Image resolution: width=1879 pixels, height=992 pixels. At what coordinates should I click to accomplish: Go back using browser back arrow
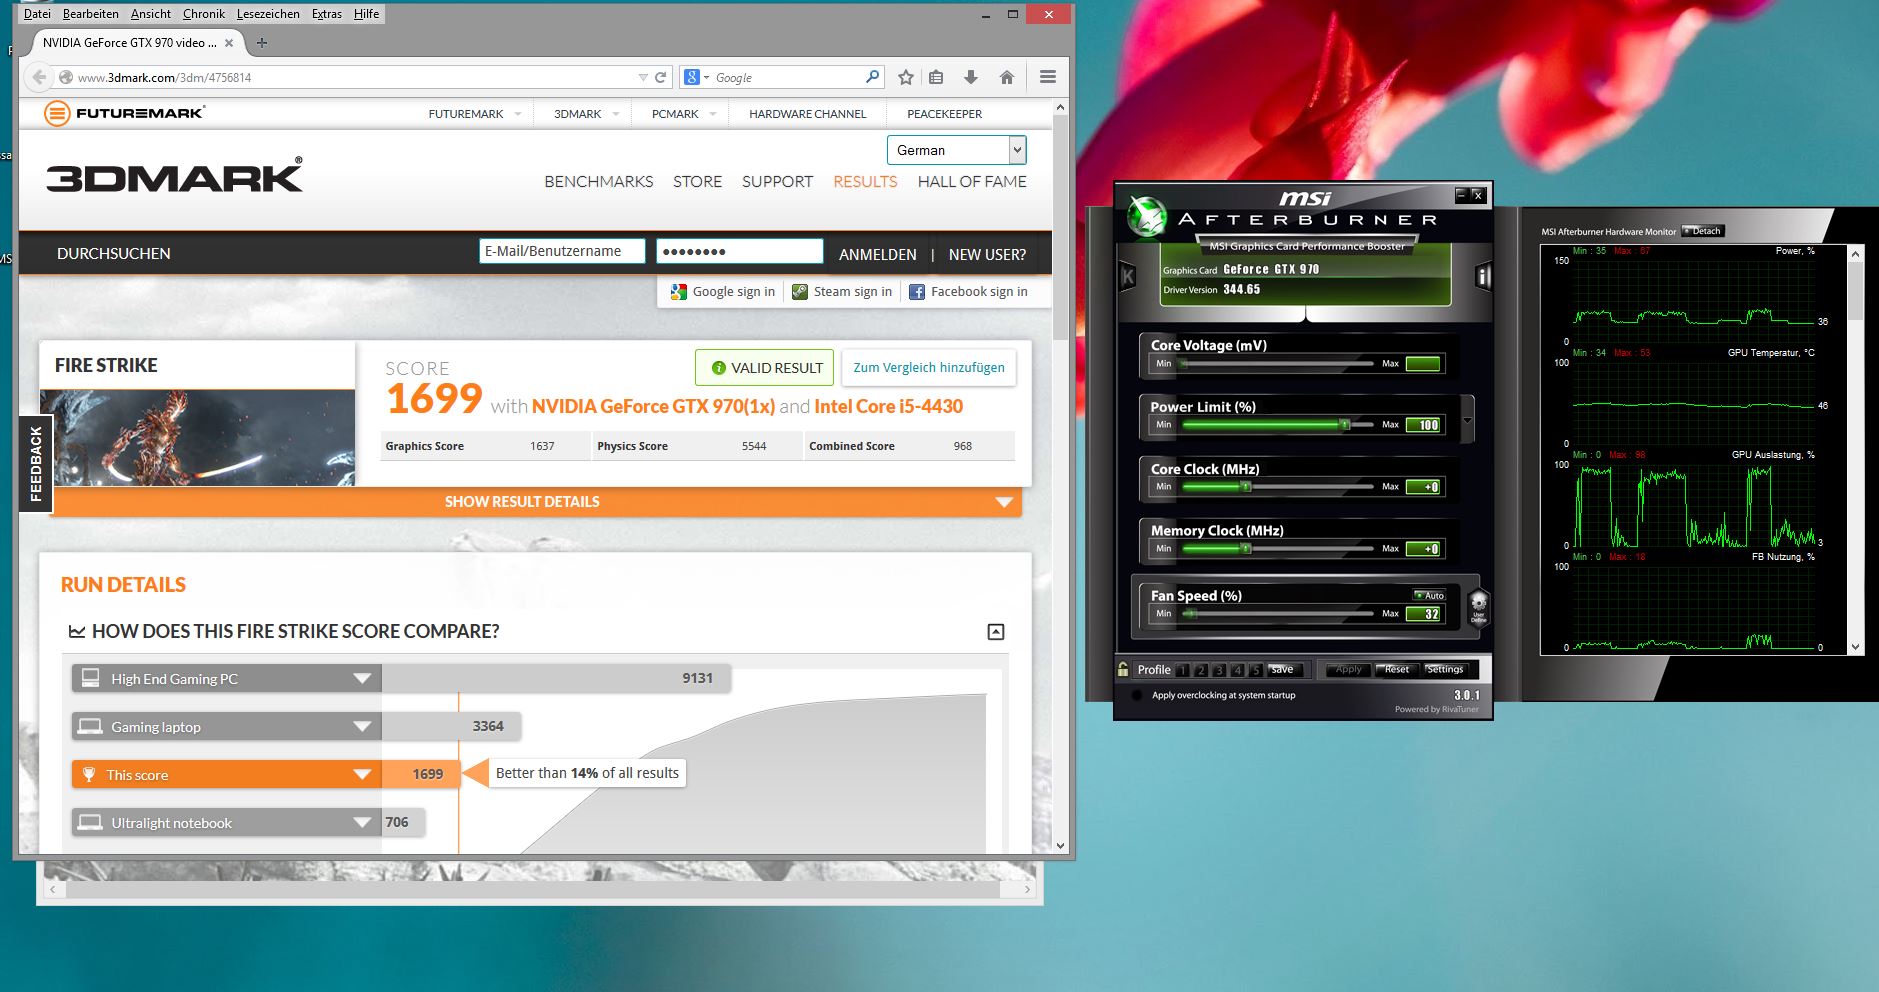[x=39, y=77]
